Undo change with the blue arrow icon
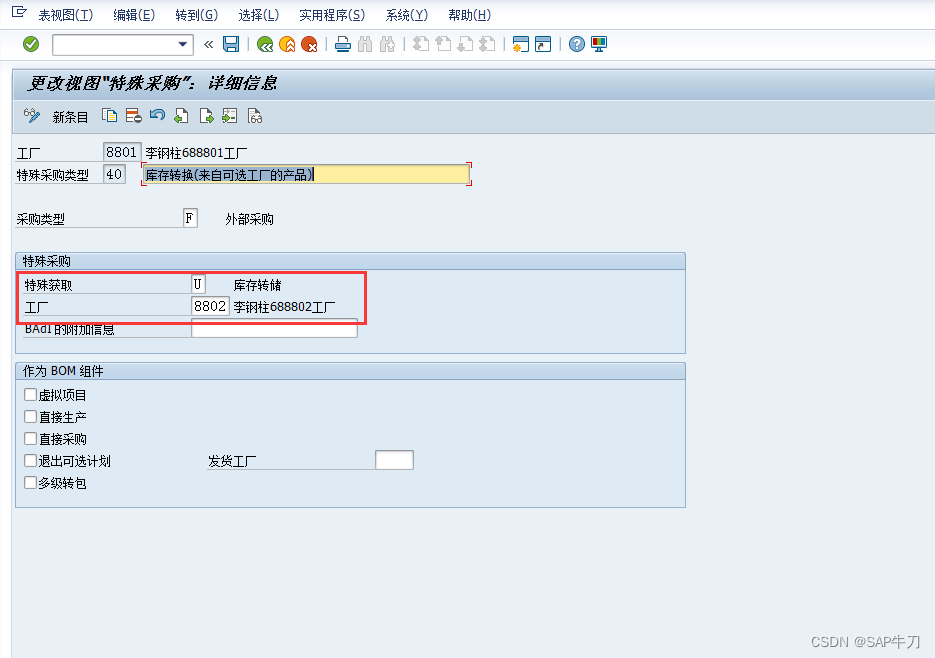935x658 pixels. tap(157, 115)
